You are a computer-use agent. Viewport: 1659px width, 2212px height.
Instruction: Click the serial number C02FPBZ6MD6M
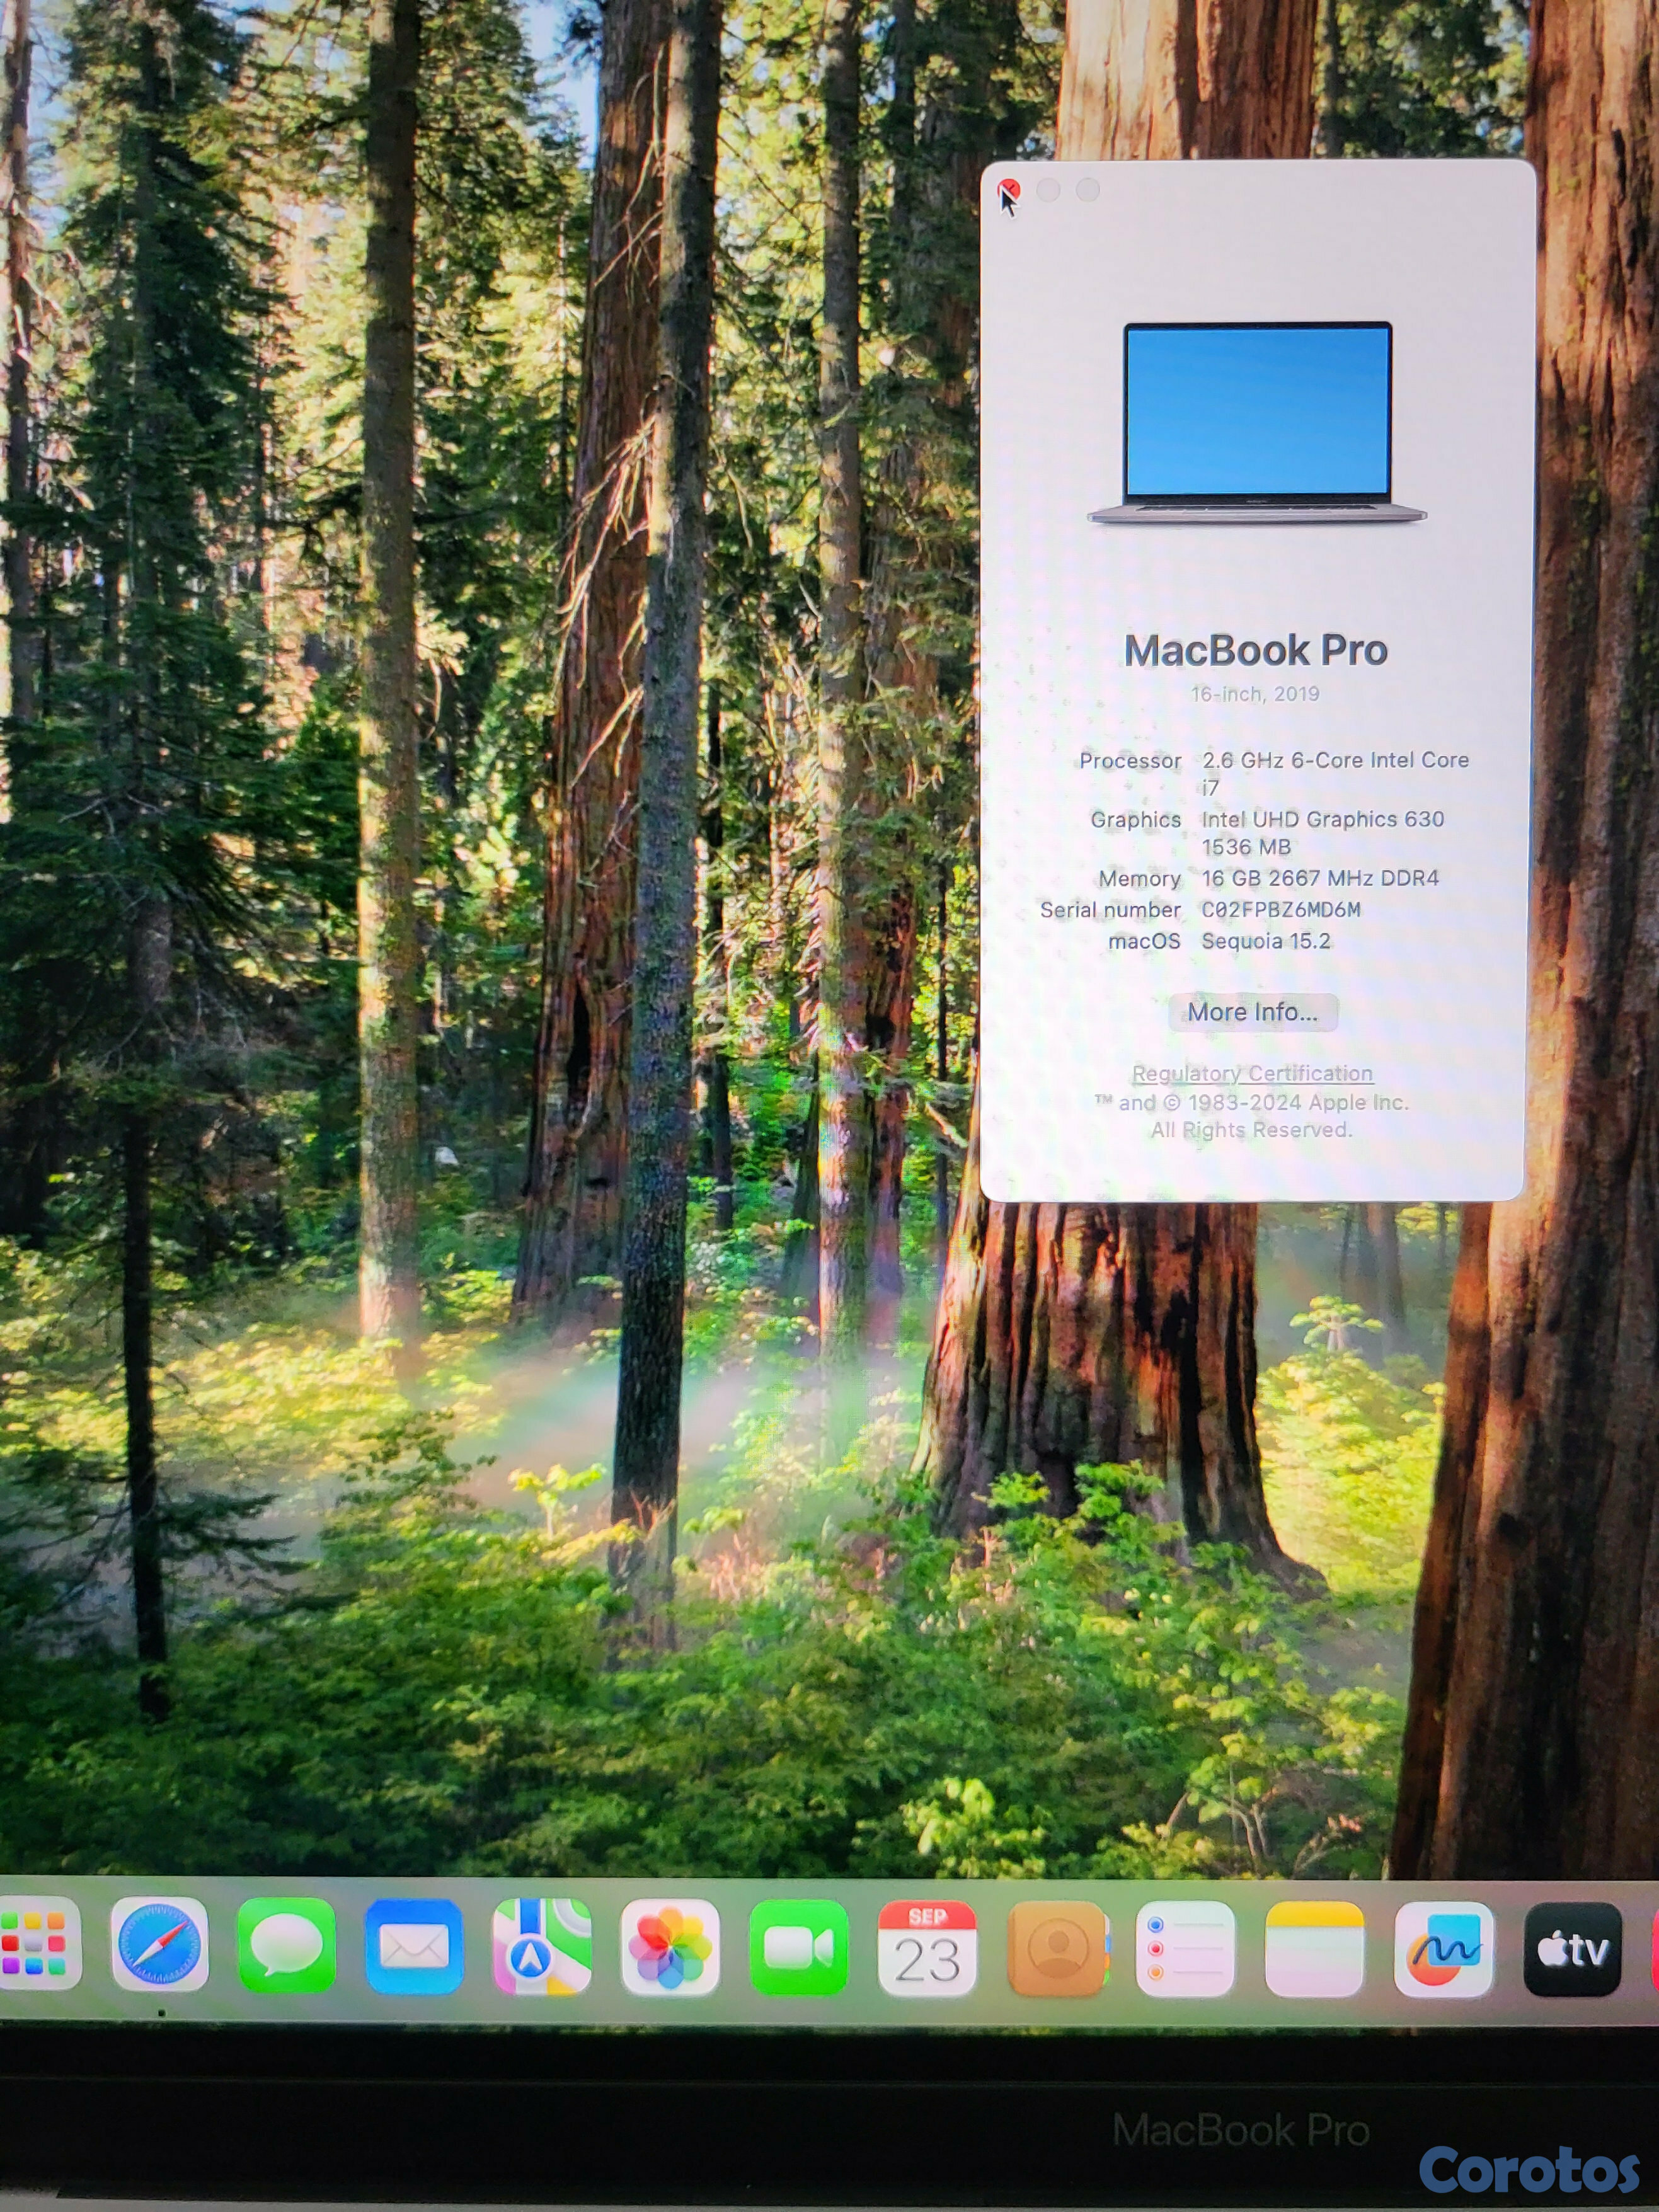tap(1280, 910)
